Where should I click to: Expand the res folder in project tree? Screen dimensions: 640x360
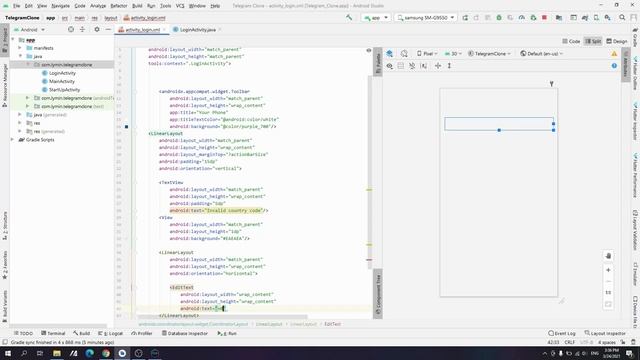20,123
